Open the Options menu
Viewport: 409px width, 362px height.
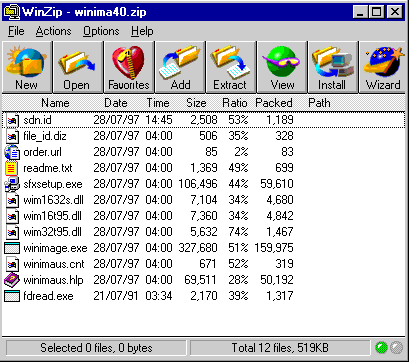pyautogui.click(x=101, y=31)
